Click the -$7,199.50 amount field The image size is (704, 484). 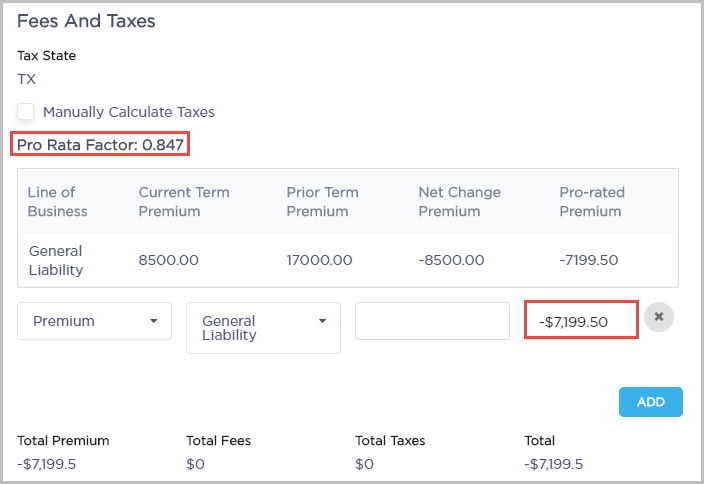[x=581, y=321]
